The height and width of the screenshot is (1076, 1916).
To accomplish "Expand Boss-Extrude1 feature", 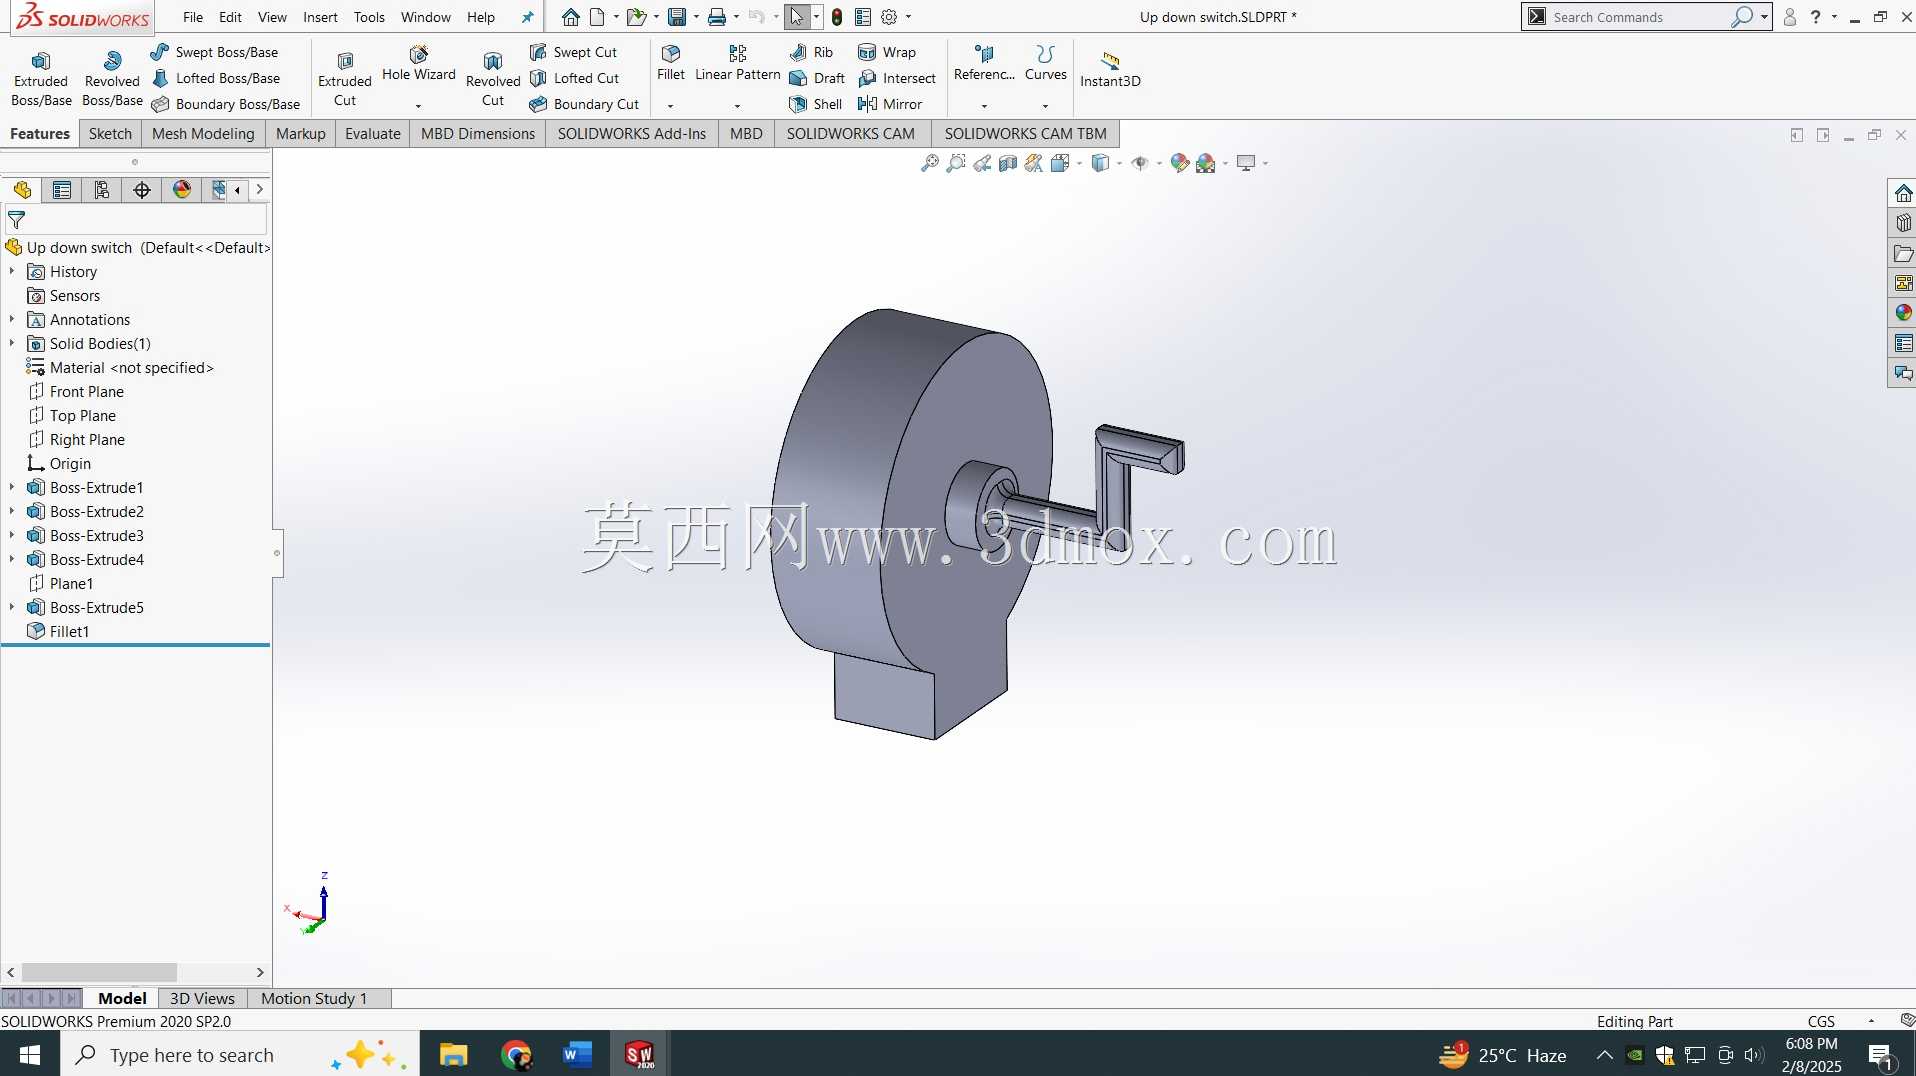I will pyautogui.click(x=12, y=487).
